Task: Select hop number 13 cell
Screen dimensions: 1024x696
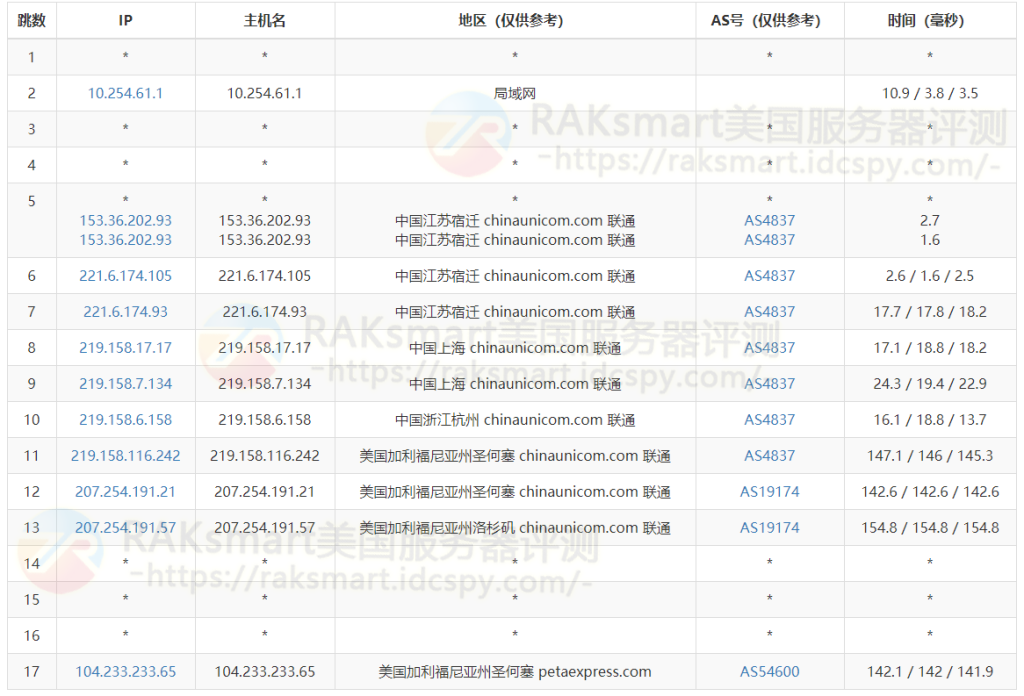Action: 31,528
